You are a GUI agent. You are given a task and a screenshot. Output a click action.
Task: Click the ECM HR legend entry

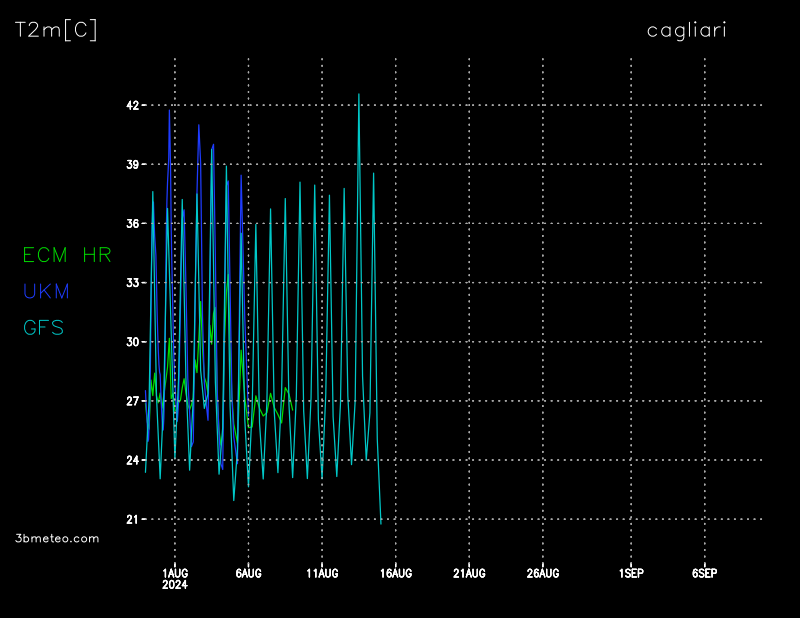point(67,255)
